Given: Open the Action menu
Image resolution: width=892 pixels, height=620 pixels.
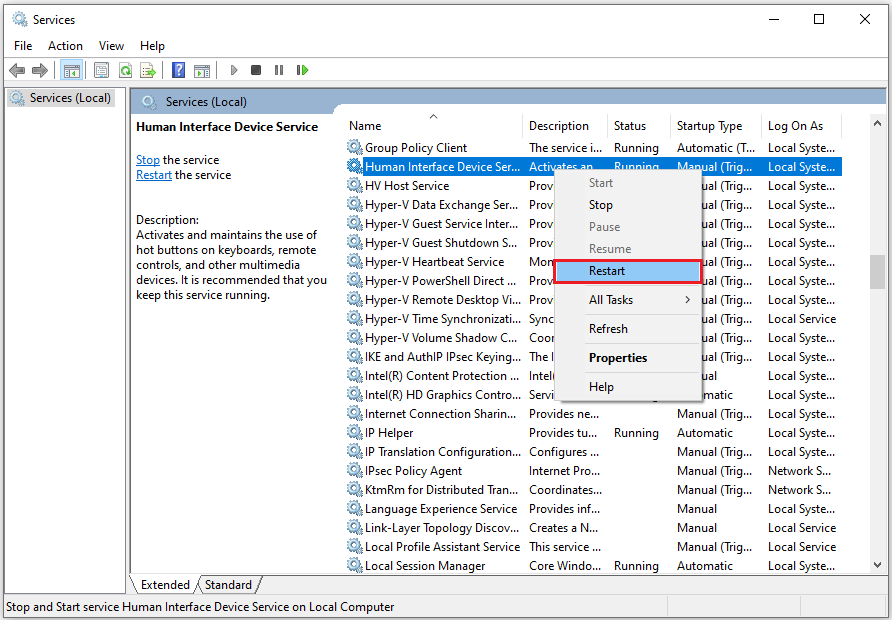Looking at the screenshot, I should (x=65, y=46).
